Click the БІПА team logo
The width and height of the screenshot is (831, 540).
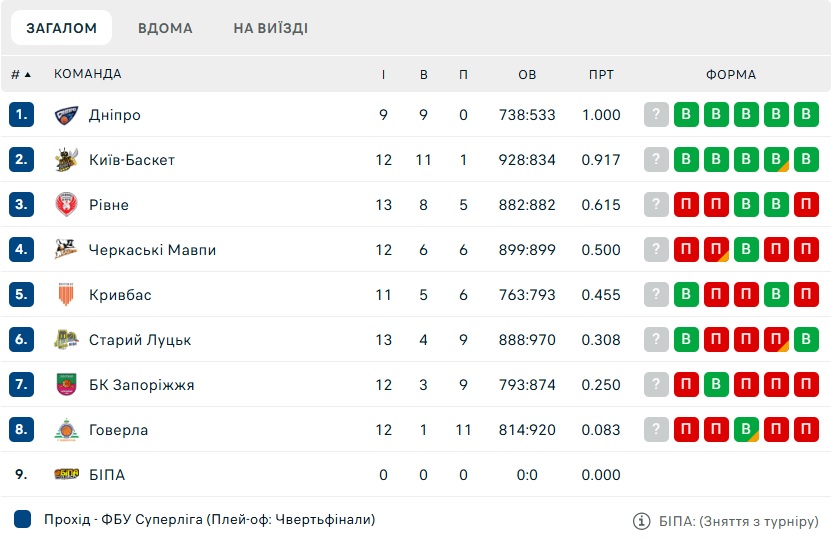pos(66,474)
